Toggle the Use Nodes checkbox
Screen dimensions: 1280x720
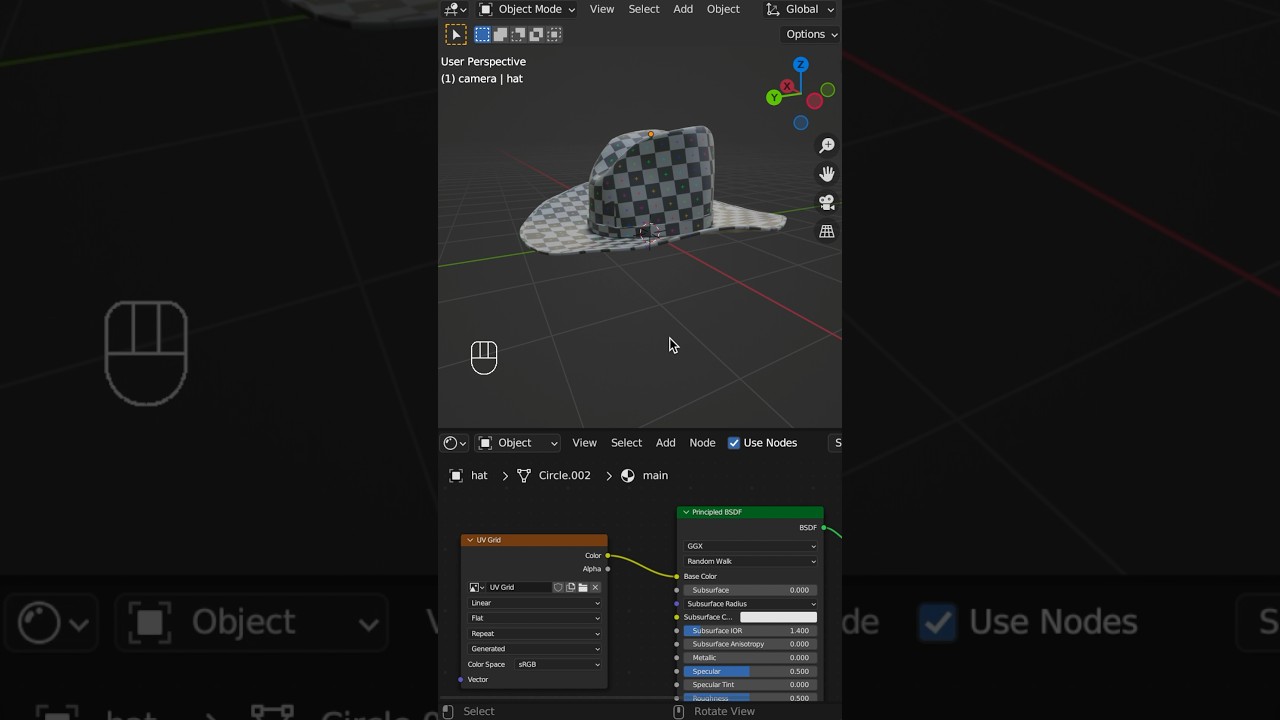tap(734, 443)
